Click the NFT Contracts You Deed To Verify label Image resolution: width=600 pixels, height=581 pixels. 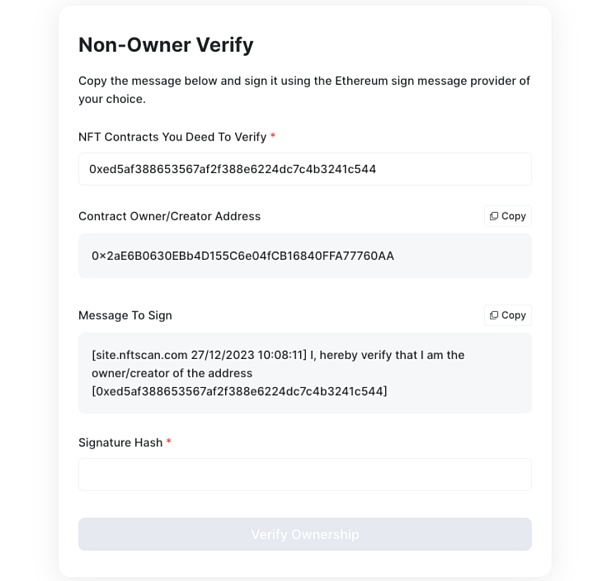(172, 137)
